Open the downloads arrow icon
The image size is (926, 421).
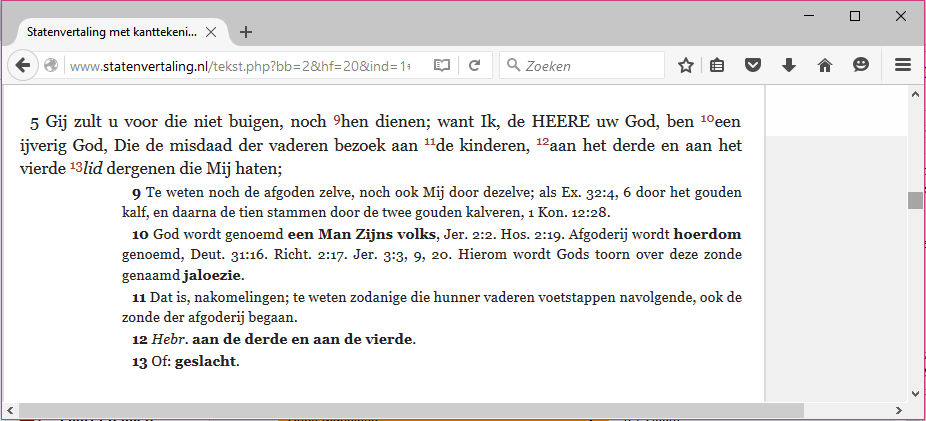coord(788,65)
